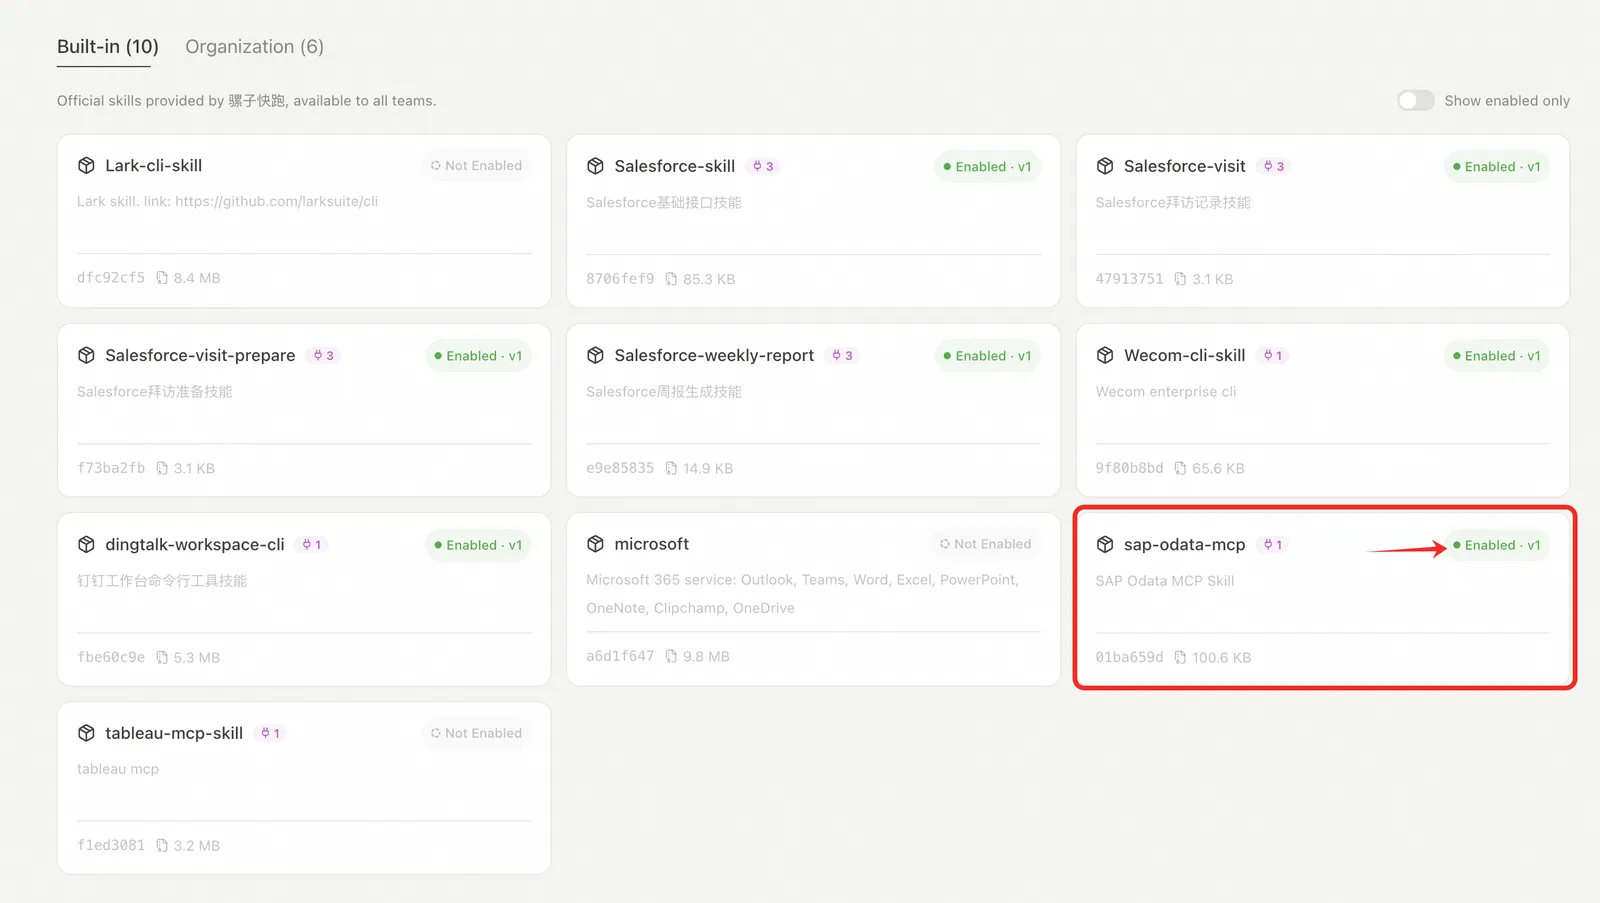The height and width of the screenshot is (903, 1600).
Task: Click Enabled v1 status on Salesforce-visit
Action: (1496, 166)
